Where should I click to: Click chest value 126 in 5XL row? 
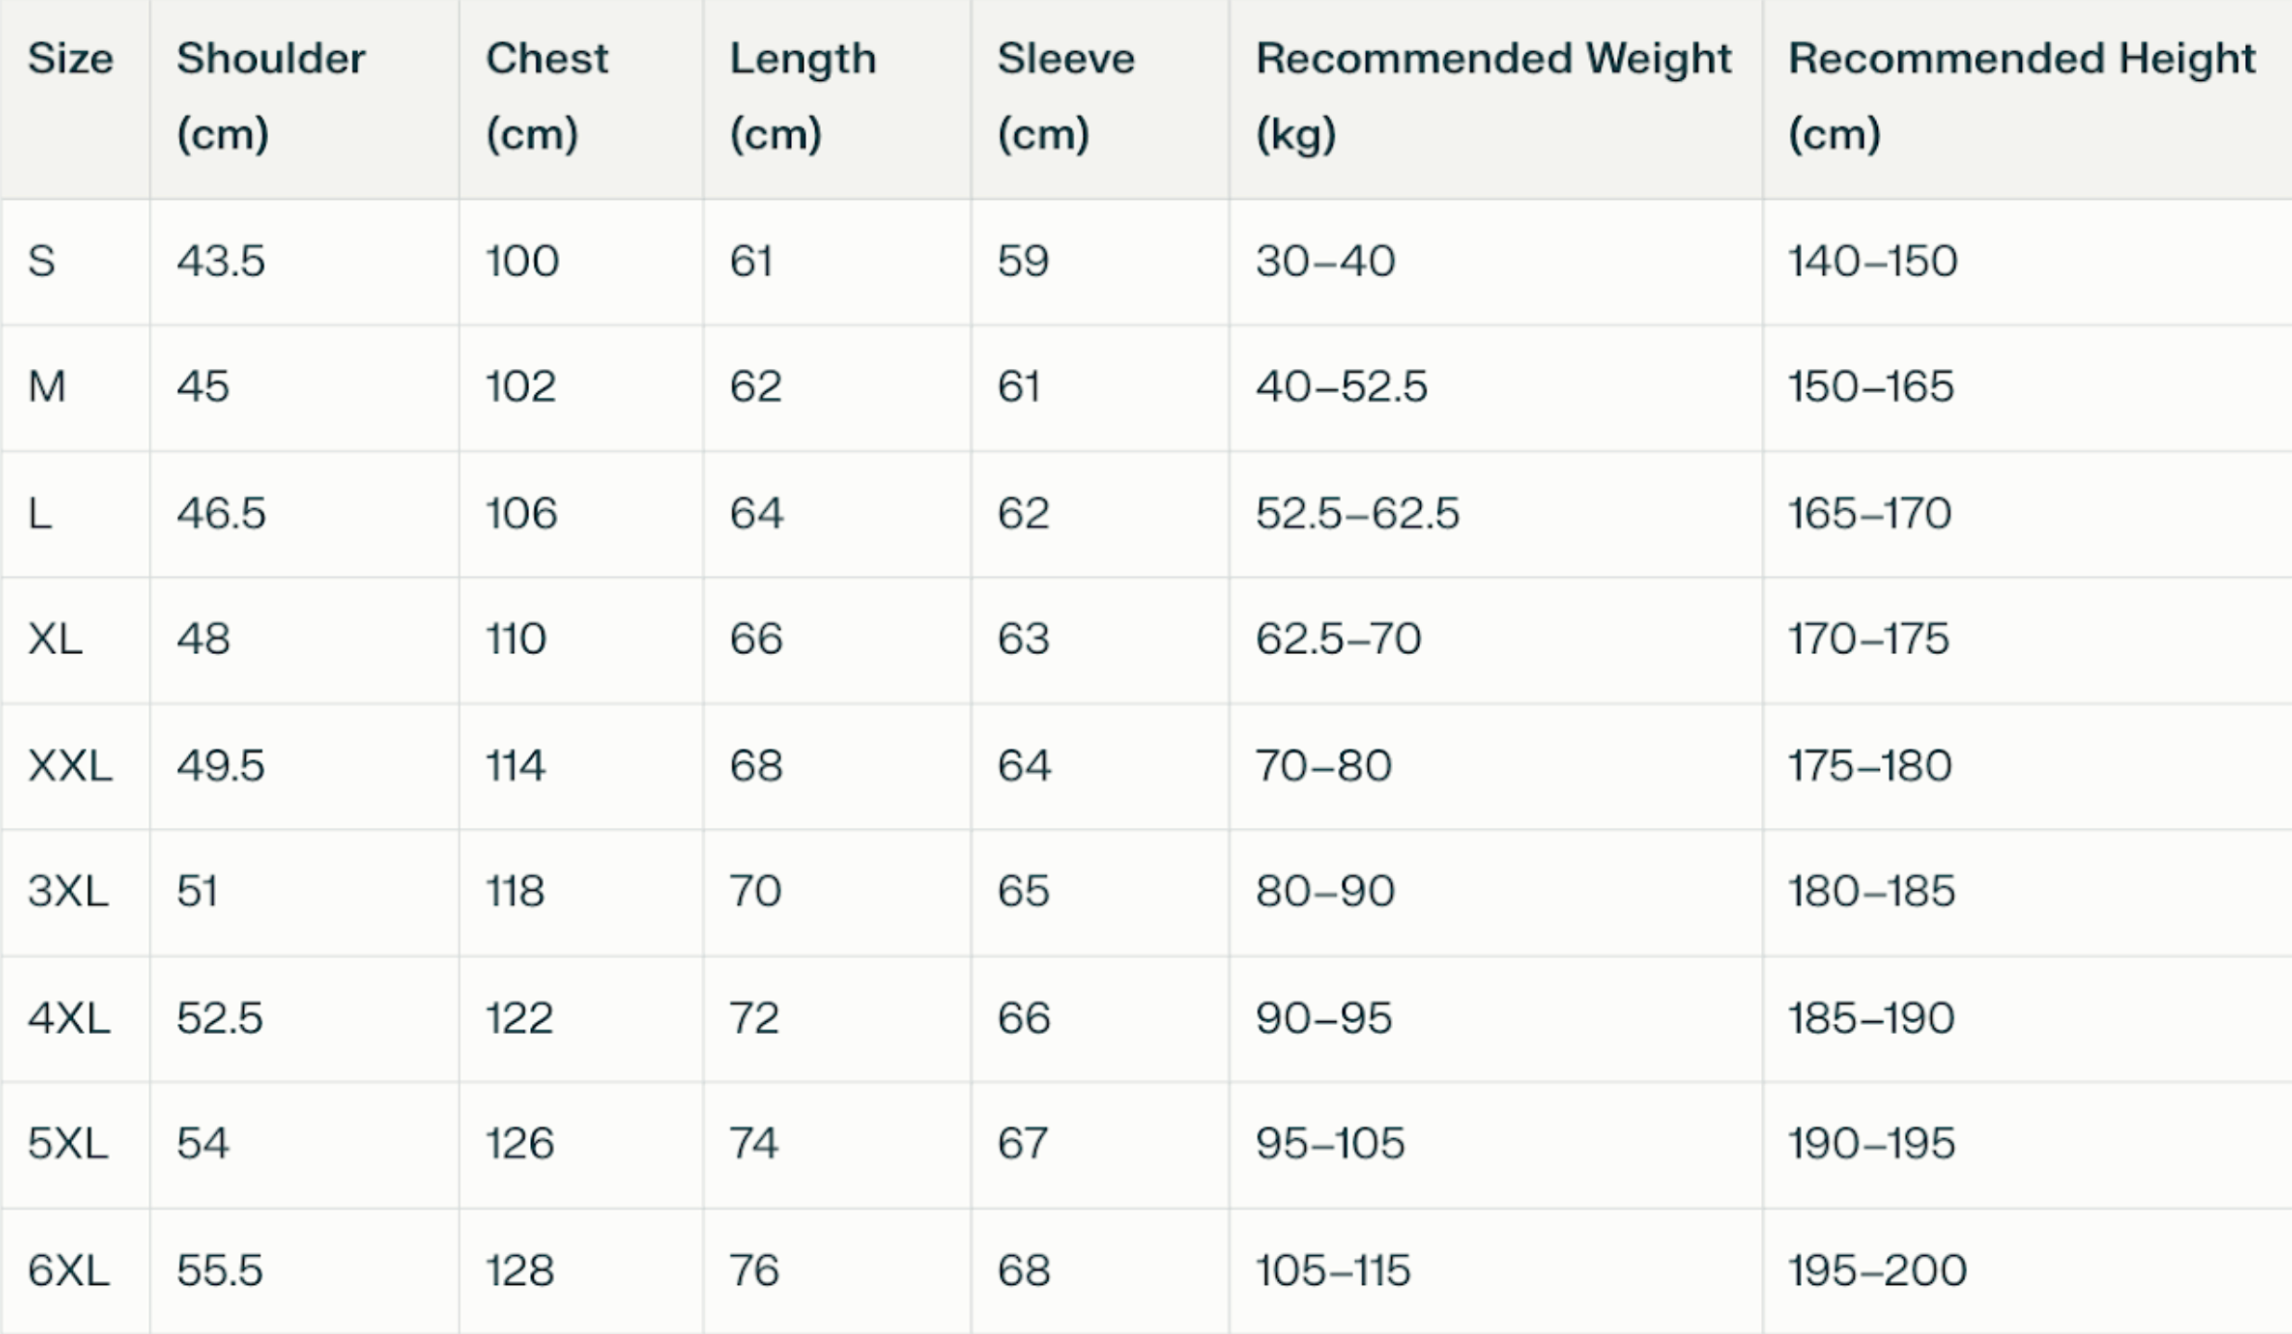(x=520, y=1143)
